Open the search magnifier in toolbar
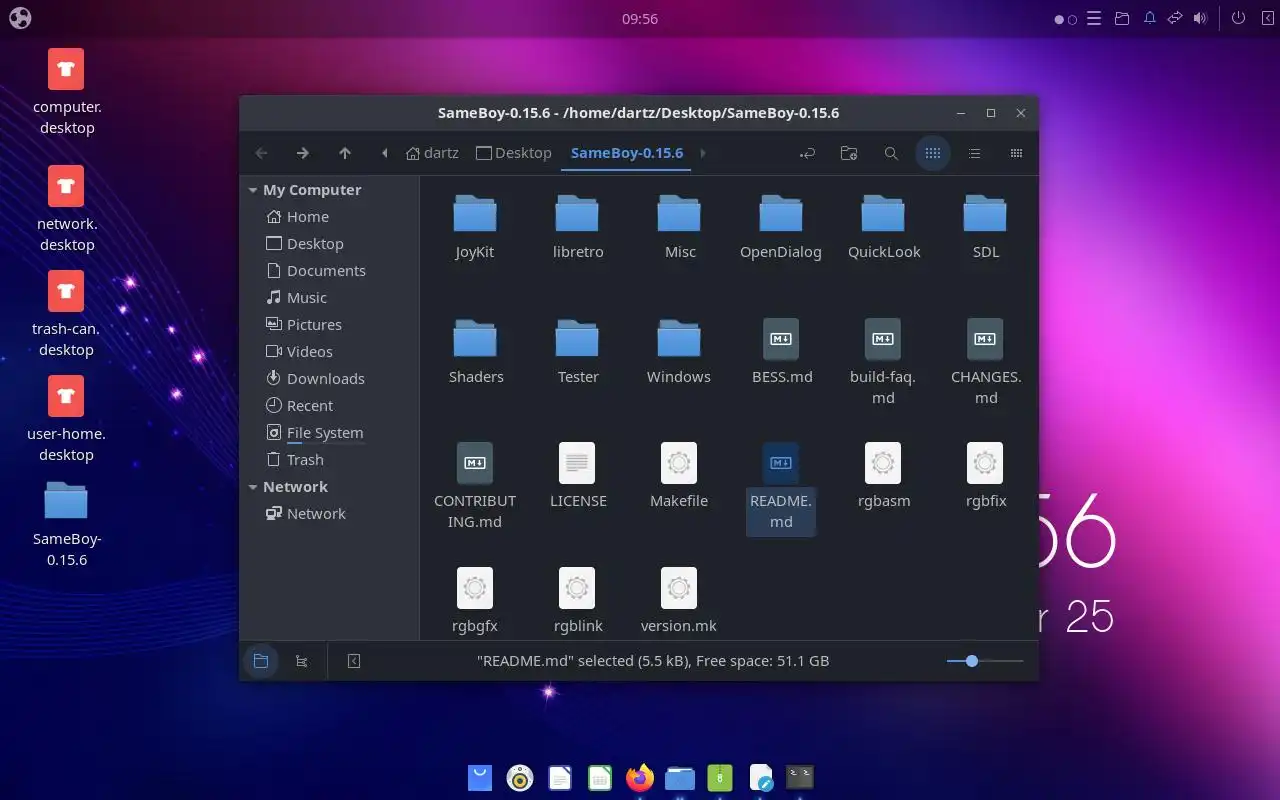This screenshot has height=800, width=1280. (891, 153)
